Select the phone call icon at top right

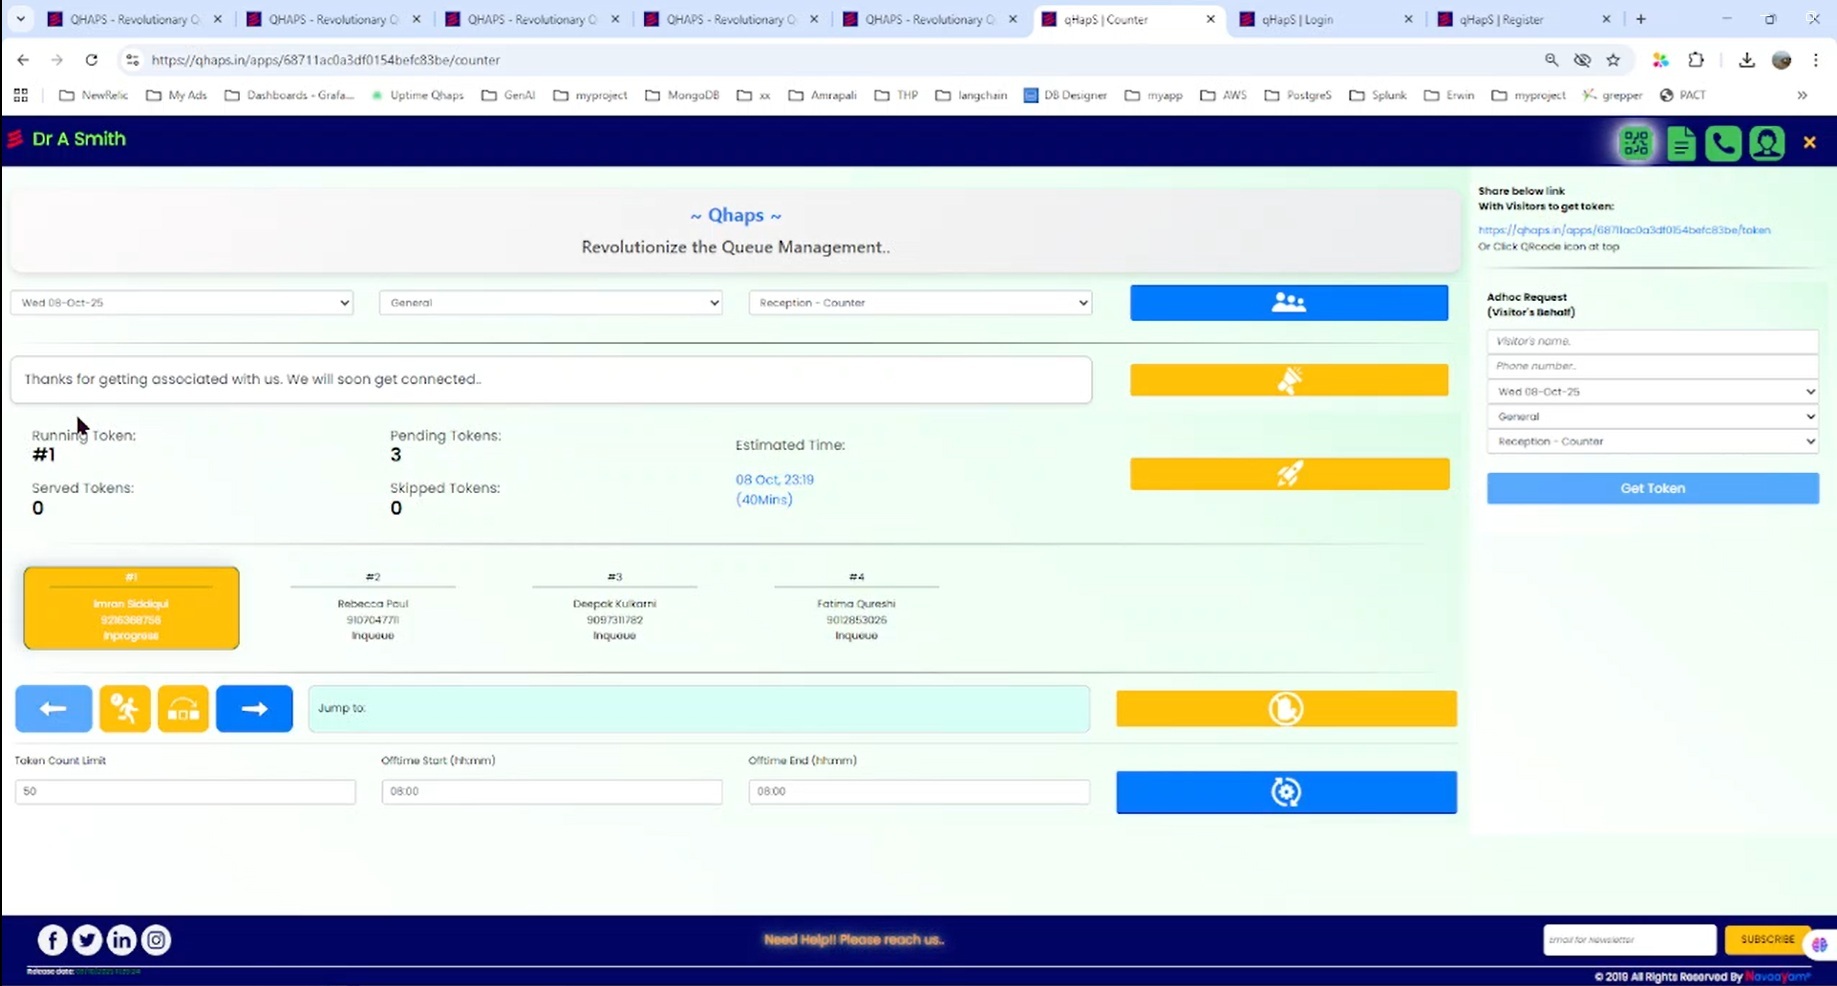tap(1722, 142)
